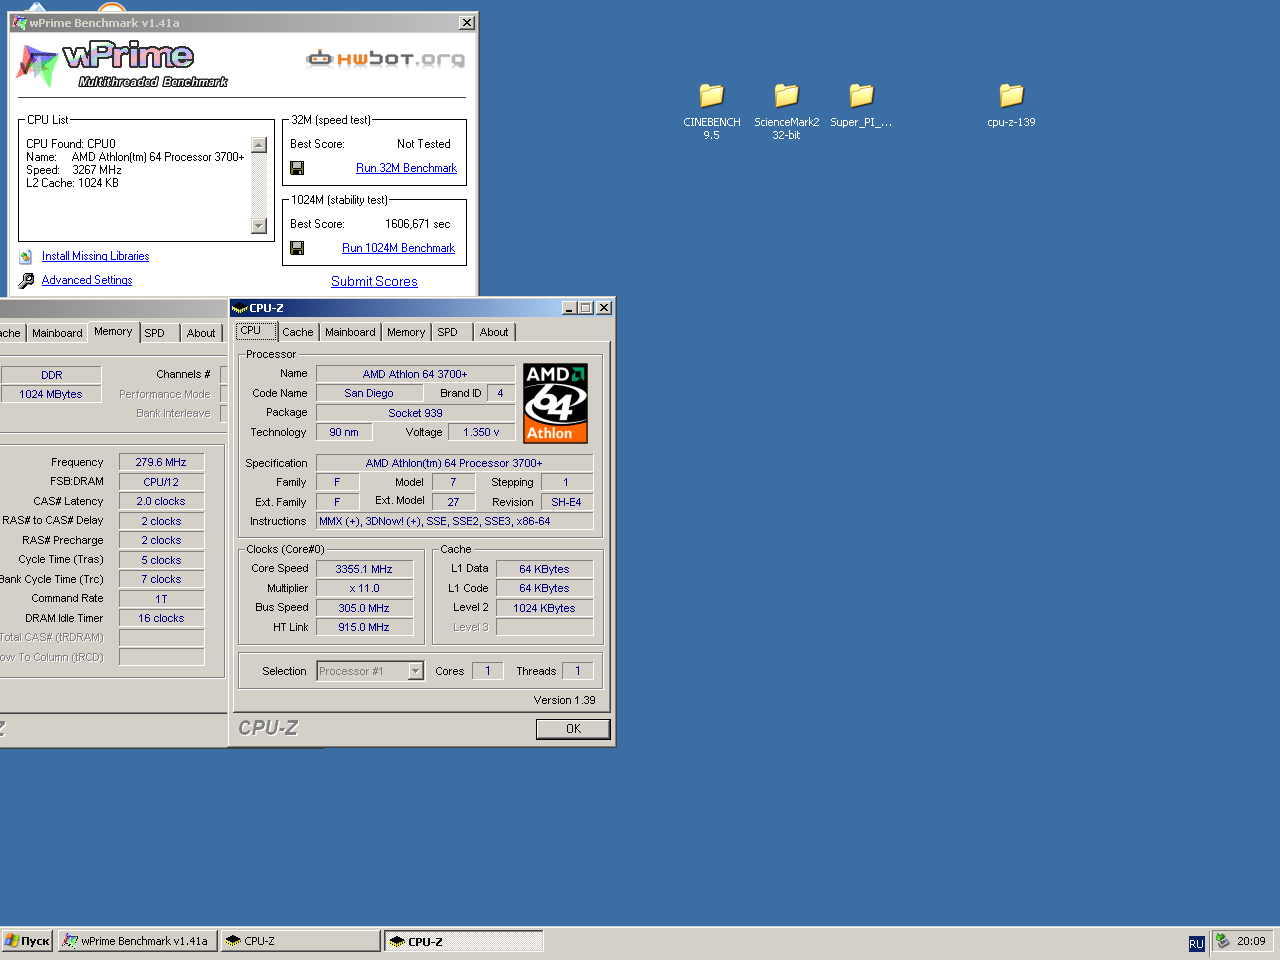Click the Core Speed 3355.1 MHz field

(x=364, y=569)
